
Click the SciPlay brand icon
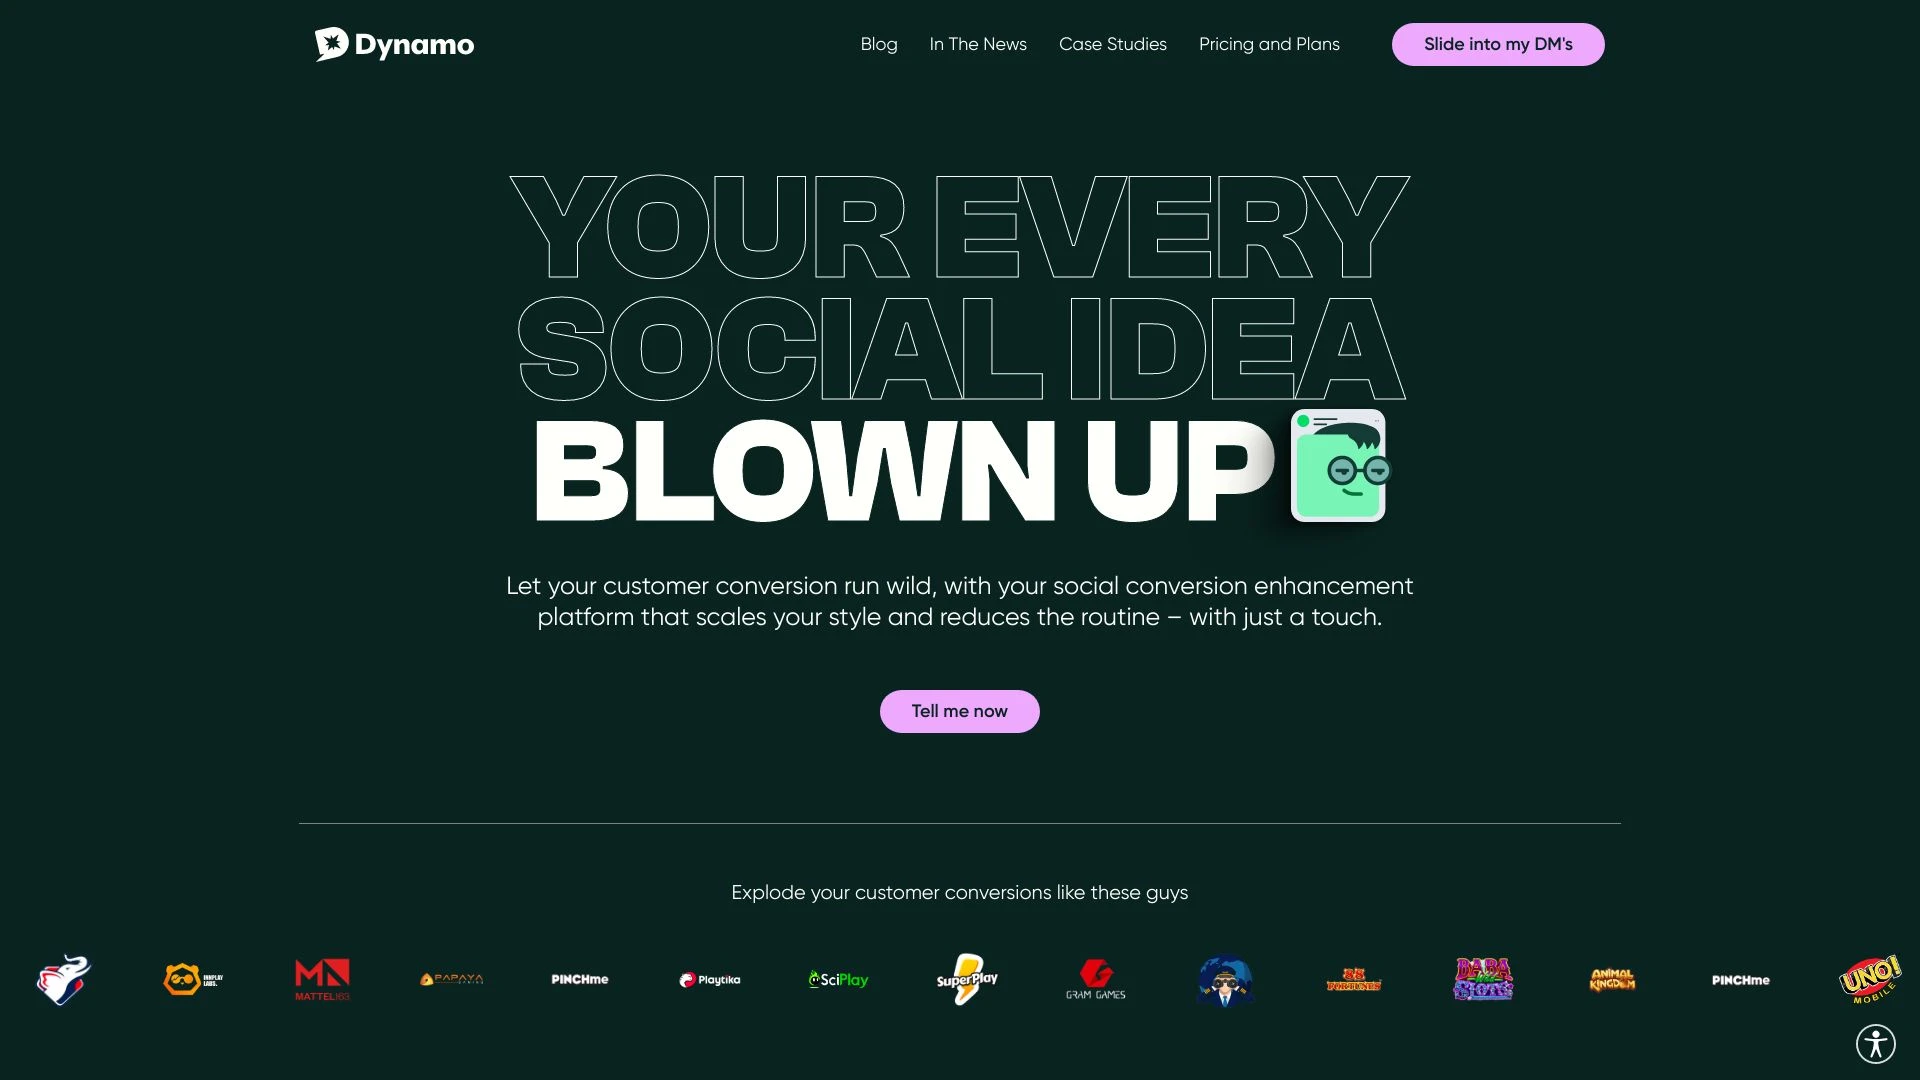point(839,978)
